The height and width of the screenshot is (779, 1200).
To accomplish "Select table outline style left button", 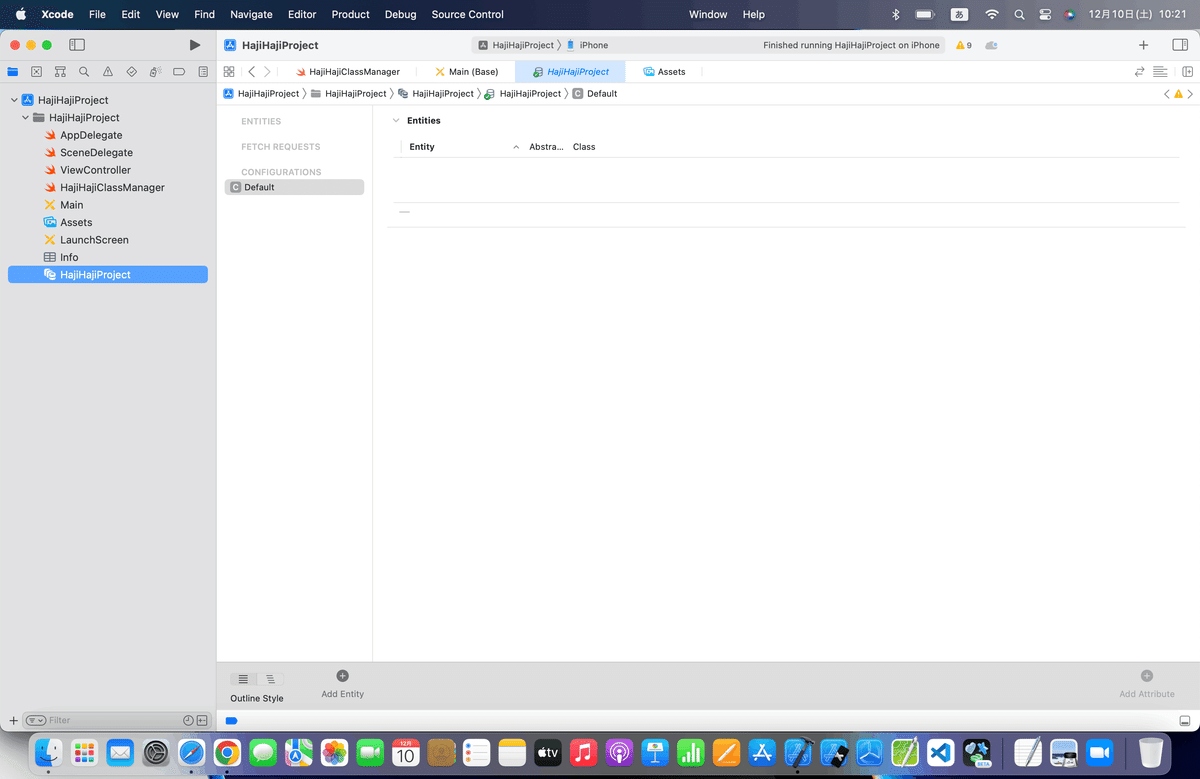I will (x=243, y=679).
